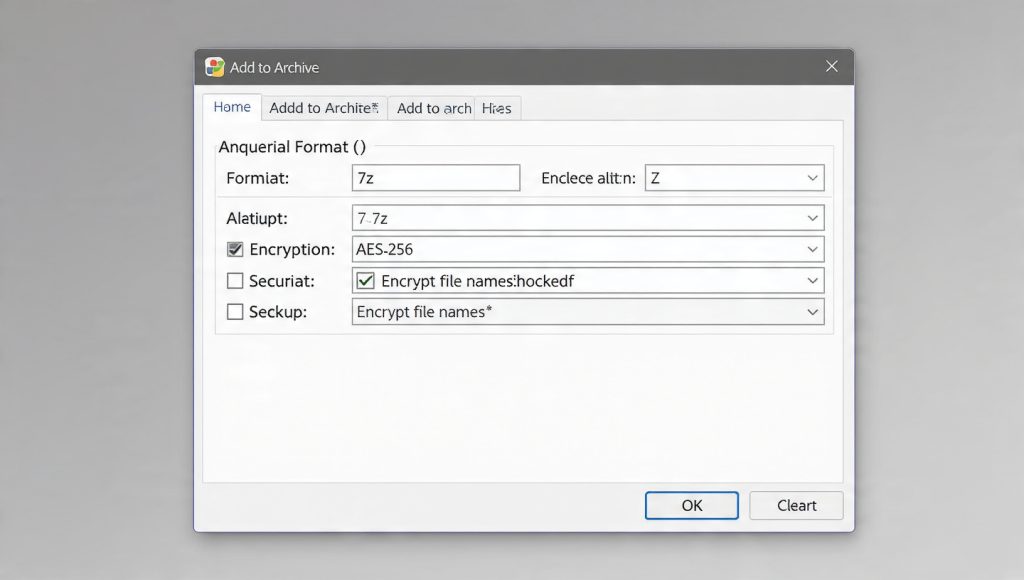
Task: Close the Add to Archive dialog
Action: [831, 66]
